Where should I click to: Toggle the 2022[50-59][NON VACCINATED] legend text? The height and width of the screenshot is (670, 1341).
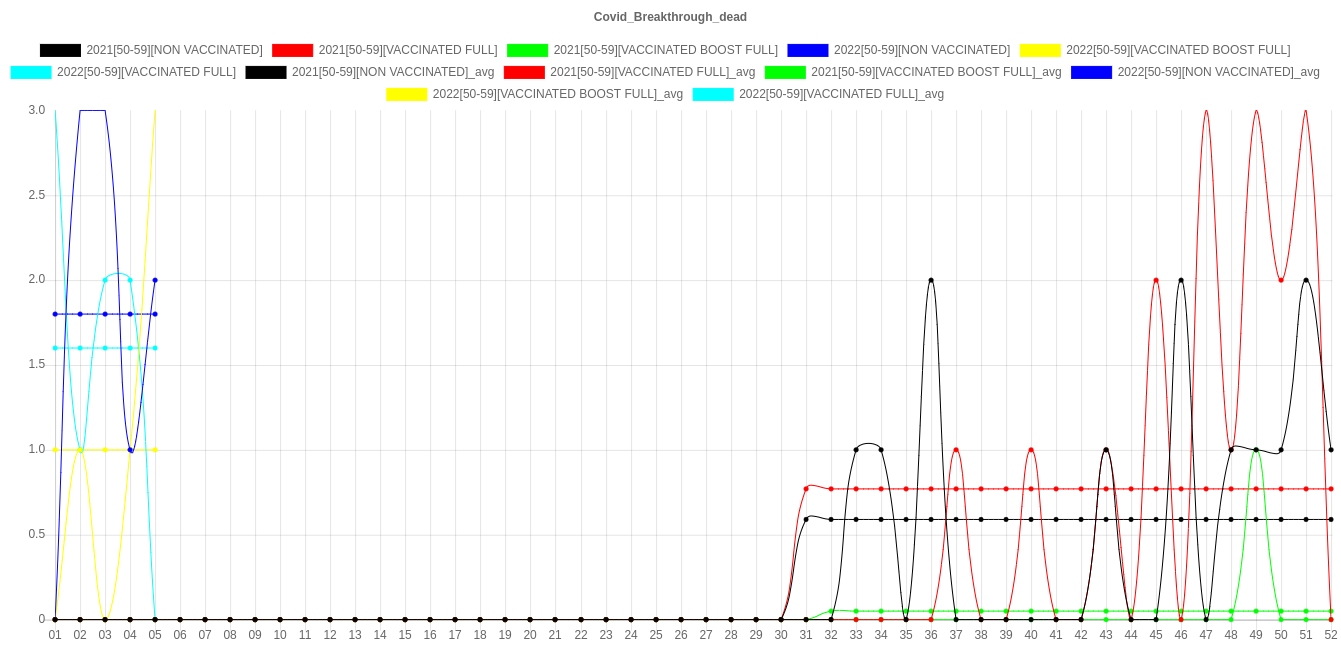921,50
